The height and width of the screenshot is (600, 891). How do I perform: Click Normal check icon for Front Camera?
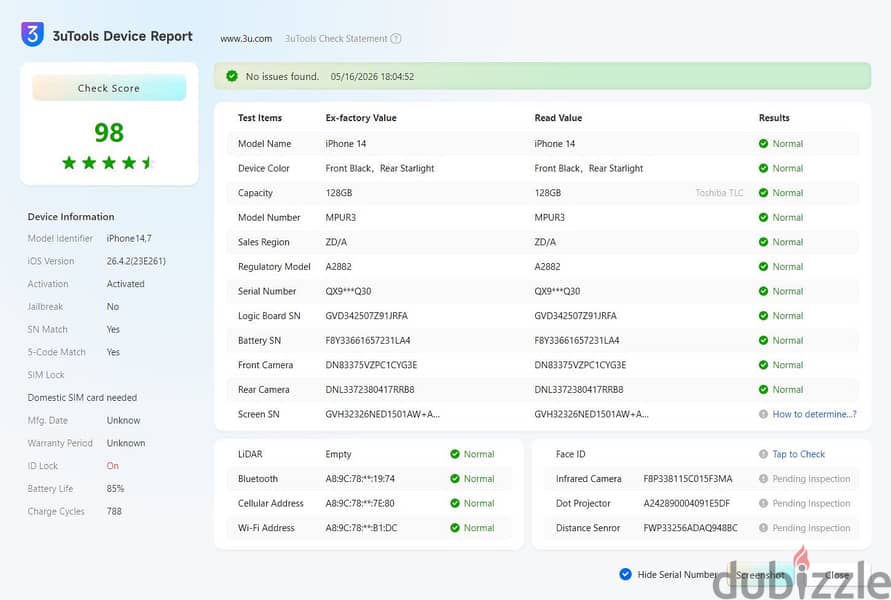pyautogui.click(x=763, y=365)
